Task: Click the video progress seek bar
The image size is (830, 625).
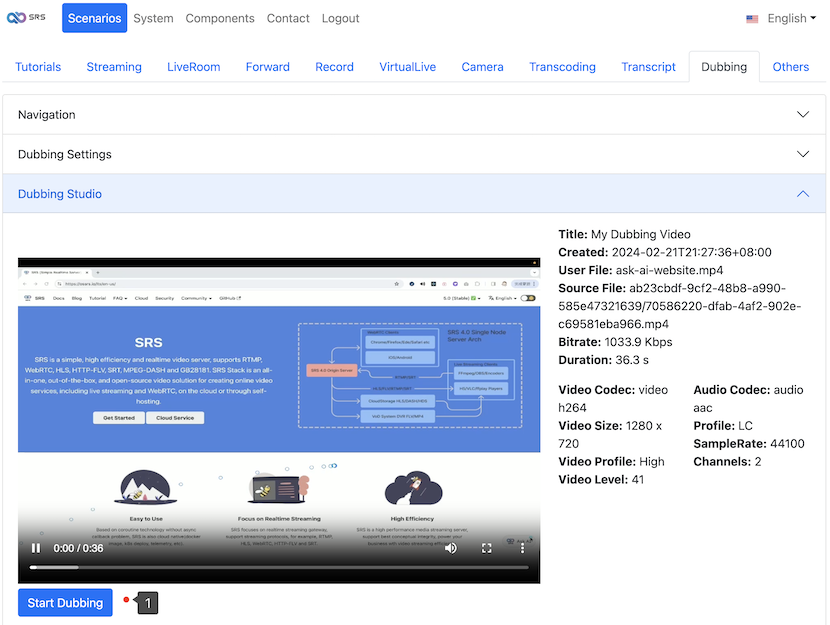Action: (279, 568)
